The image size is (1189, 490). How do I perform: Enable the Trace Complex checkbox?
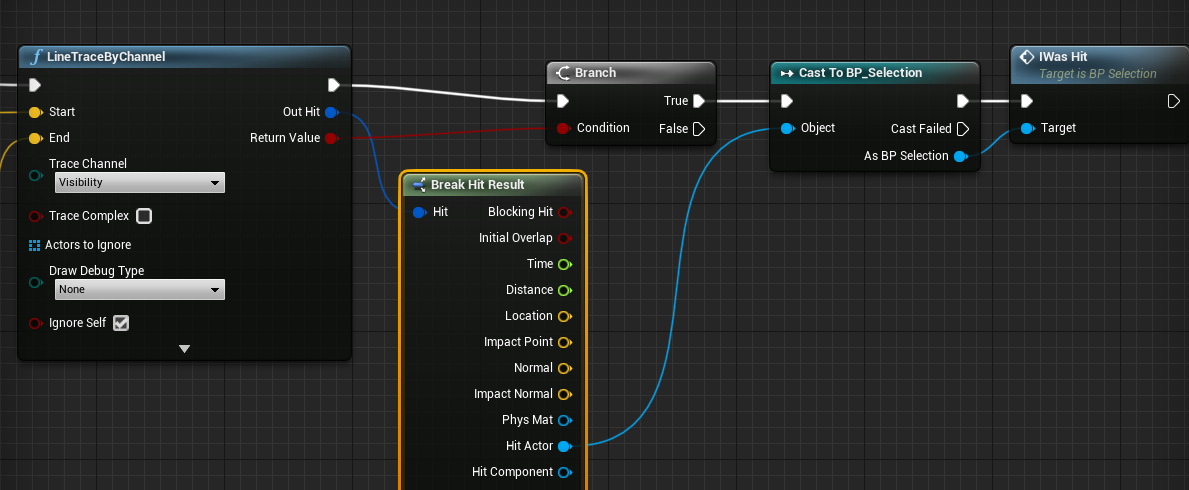tap(144, 216)
